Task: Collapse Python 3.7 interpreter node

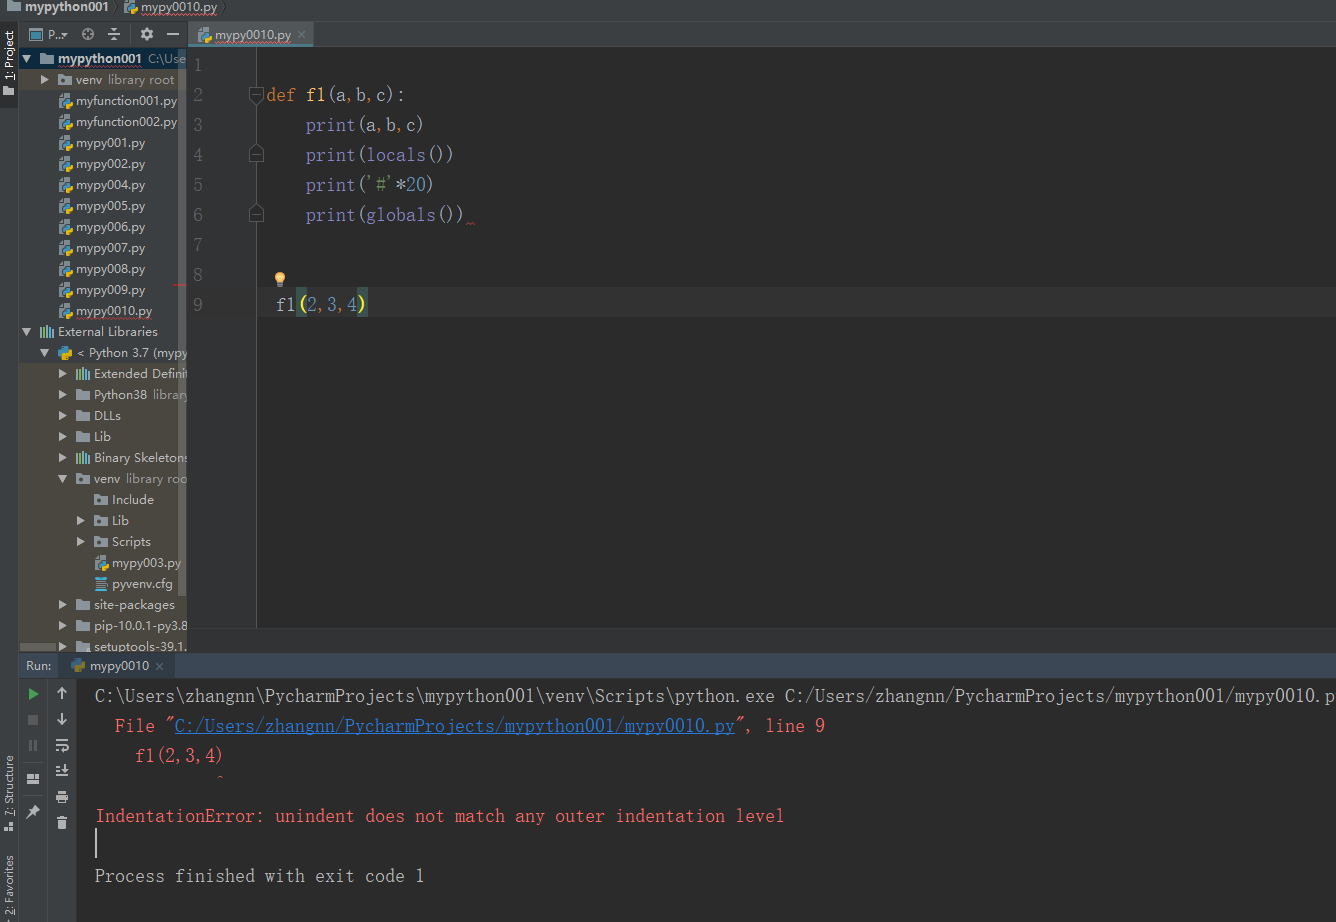Action: (x=45, y=353)
